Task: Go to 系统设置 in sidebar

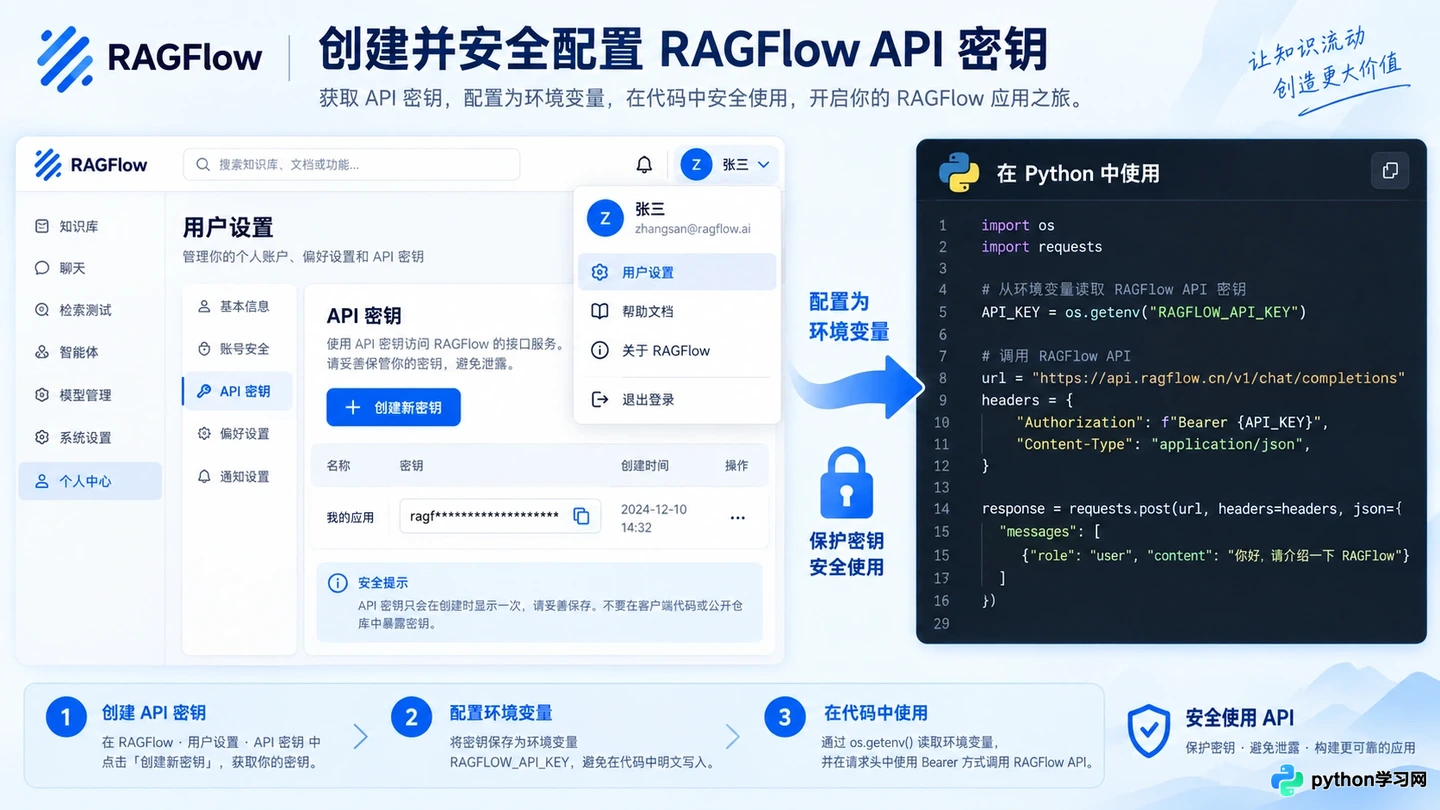Action: [89, 437]
